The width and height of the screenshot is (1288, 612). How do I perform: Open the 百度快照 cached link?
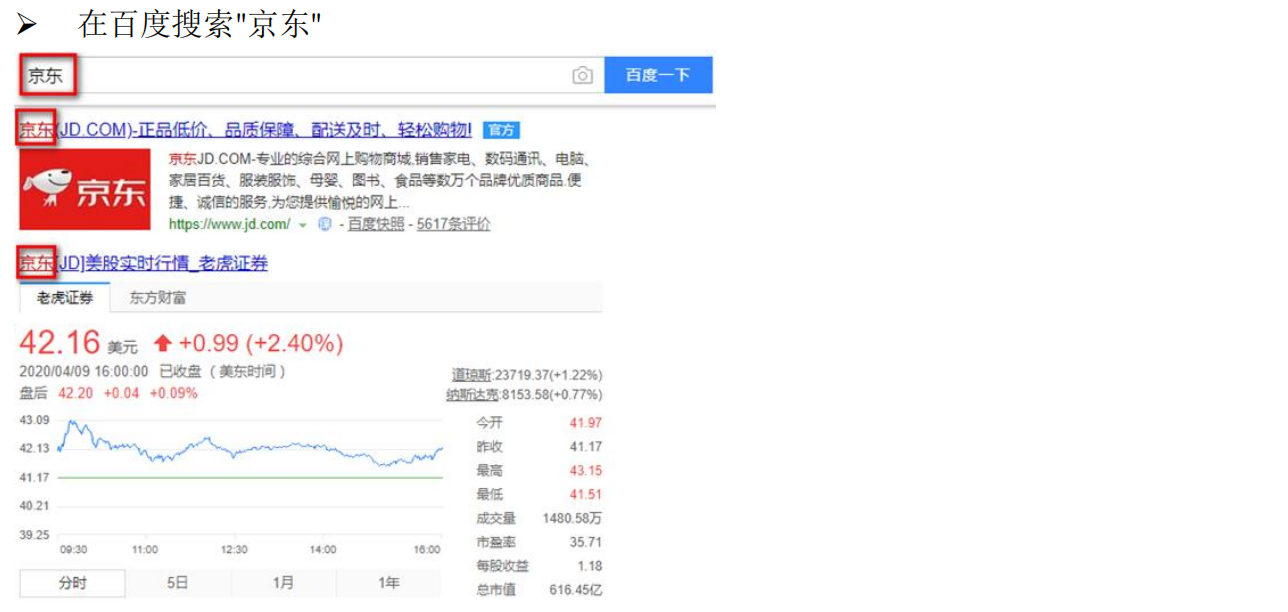tap(376, 224)
